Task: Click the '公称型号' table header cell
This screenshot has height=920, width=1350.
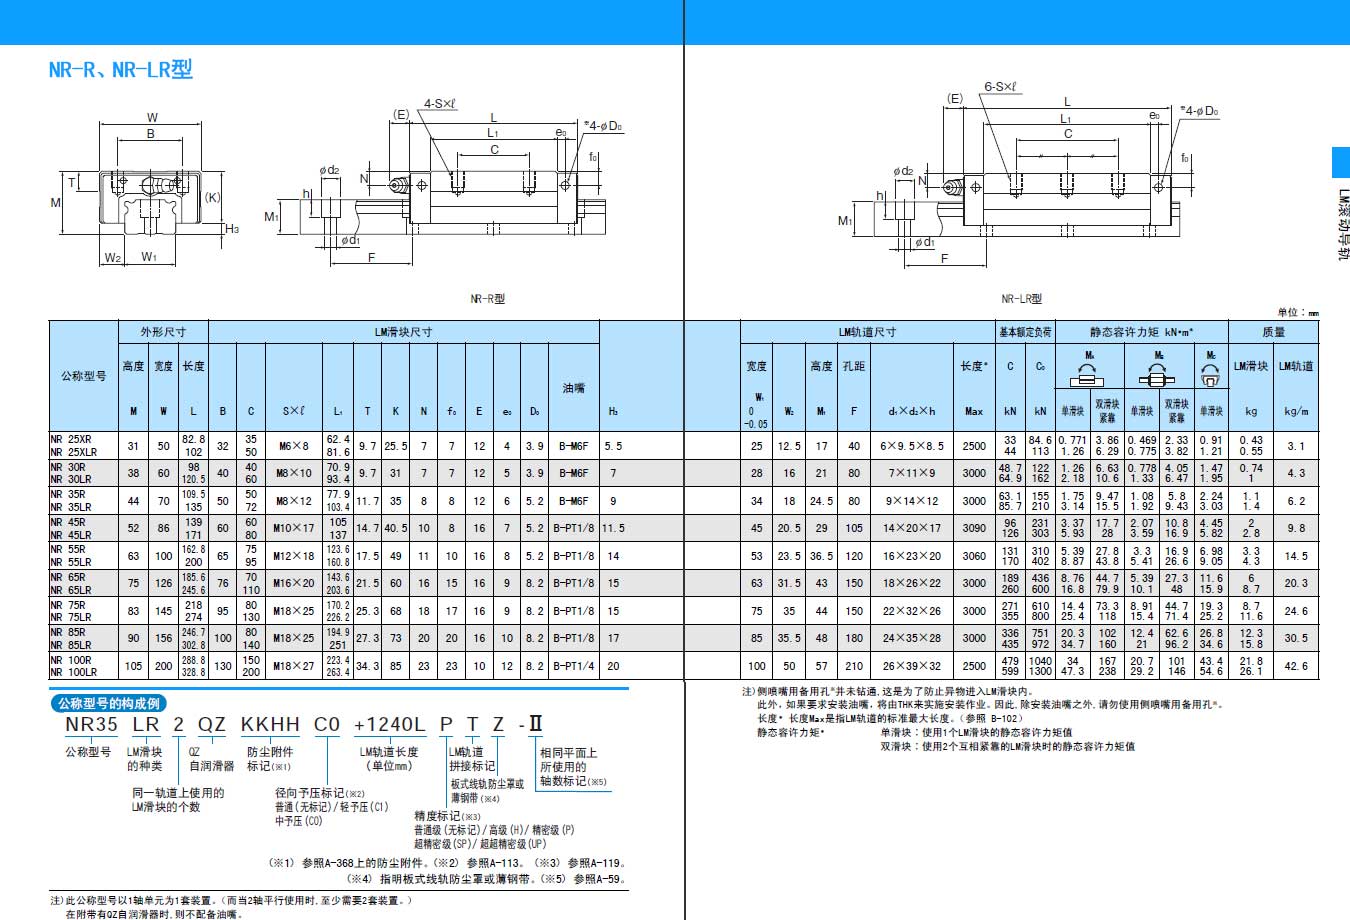Action: pyautogui.click(x=84, y=376)
